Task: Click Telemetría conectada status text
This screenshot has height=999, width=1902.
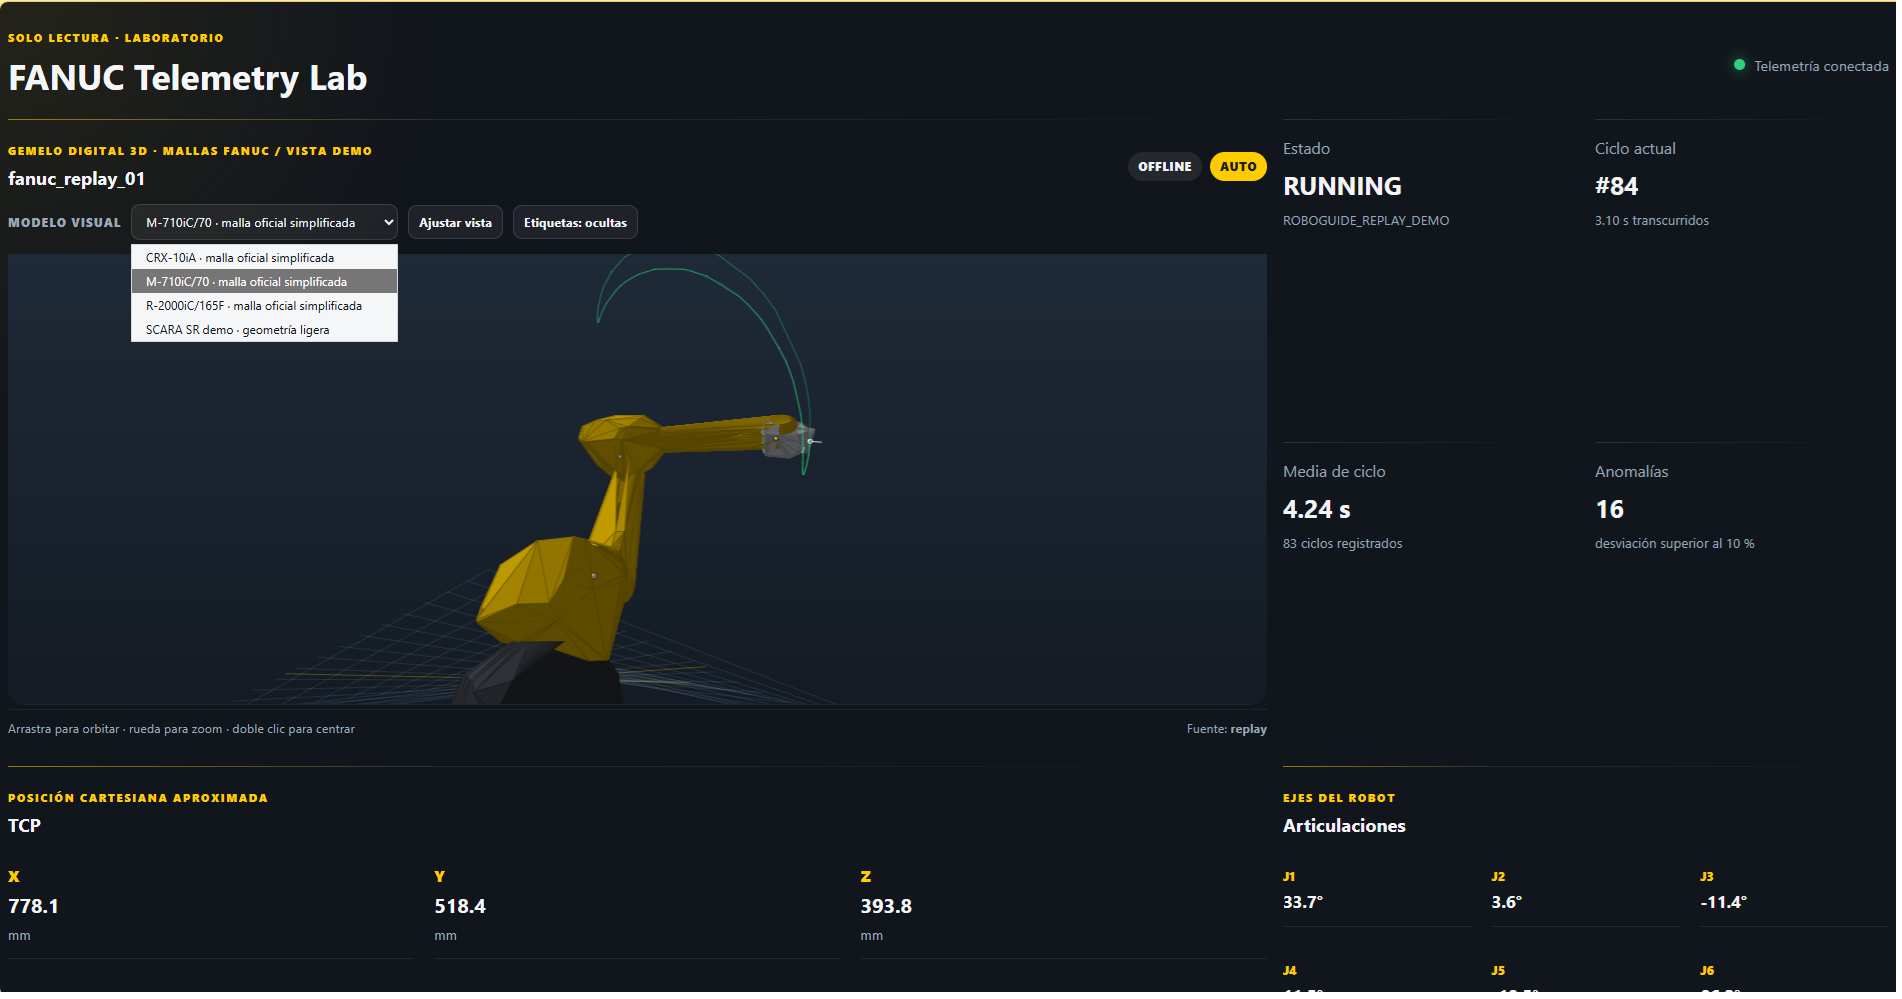Action: (1821, 66)
